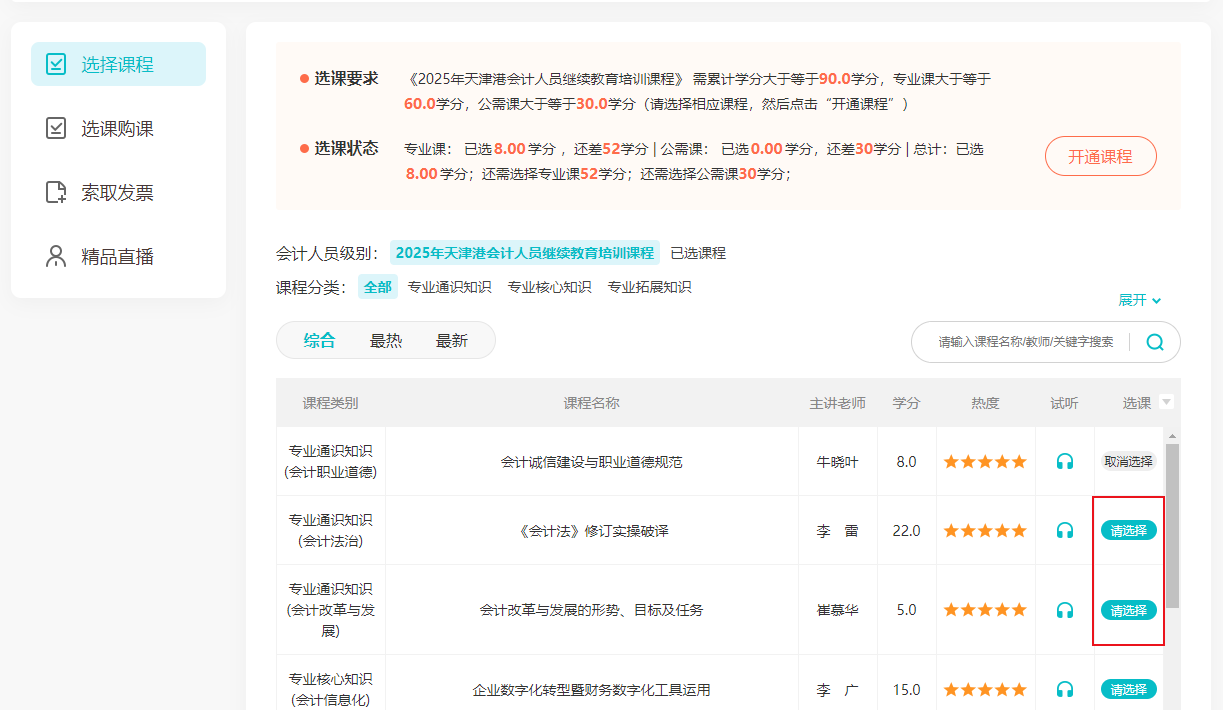Select 请选择 for 李广's course
Image resolution: width=1223 pixels, height=710 pixels.
point(1128,690)
